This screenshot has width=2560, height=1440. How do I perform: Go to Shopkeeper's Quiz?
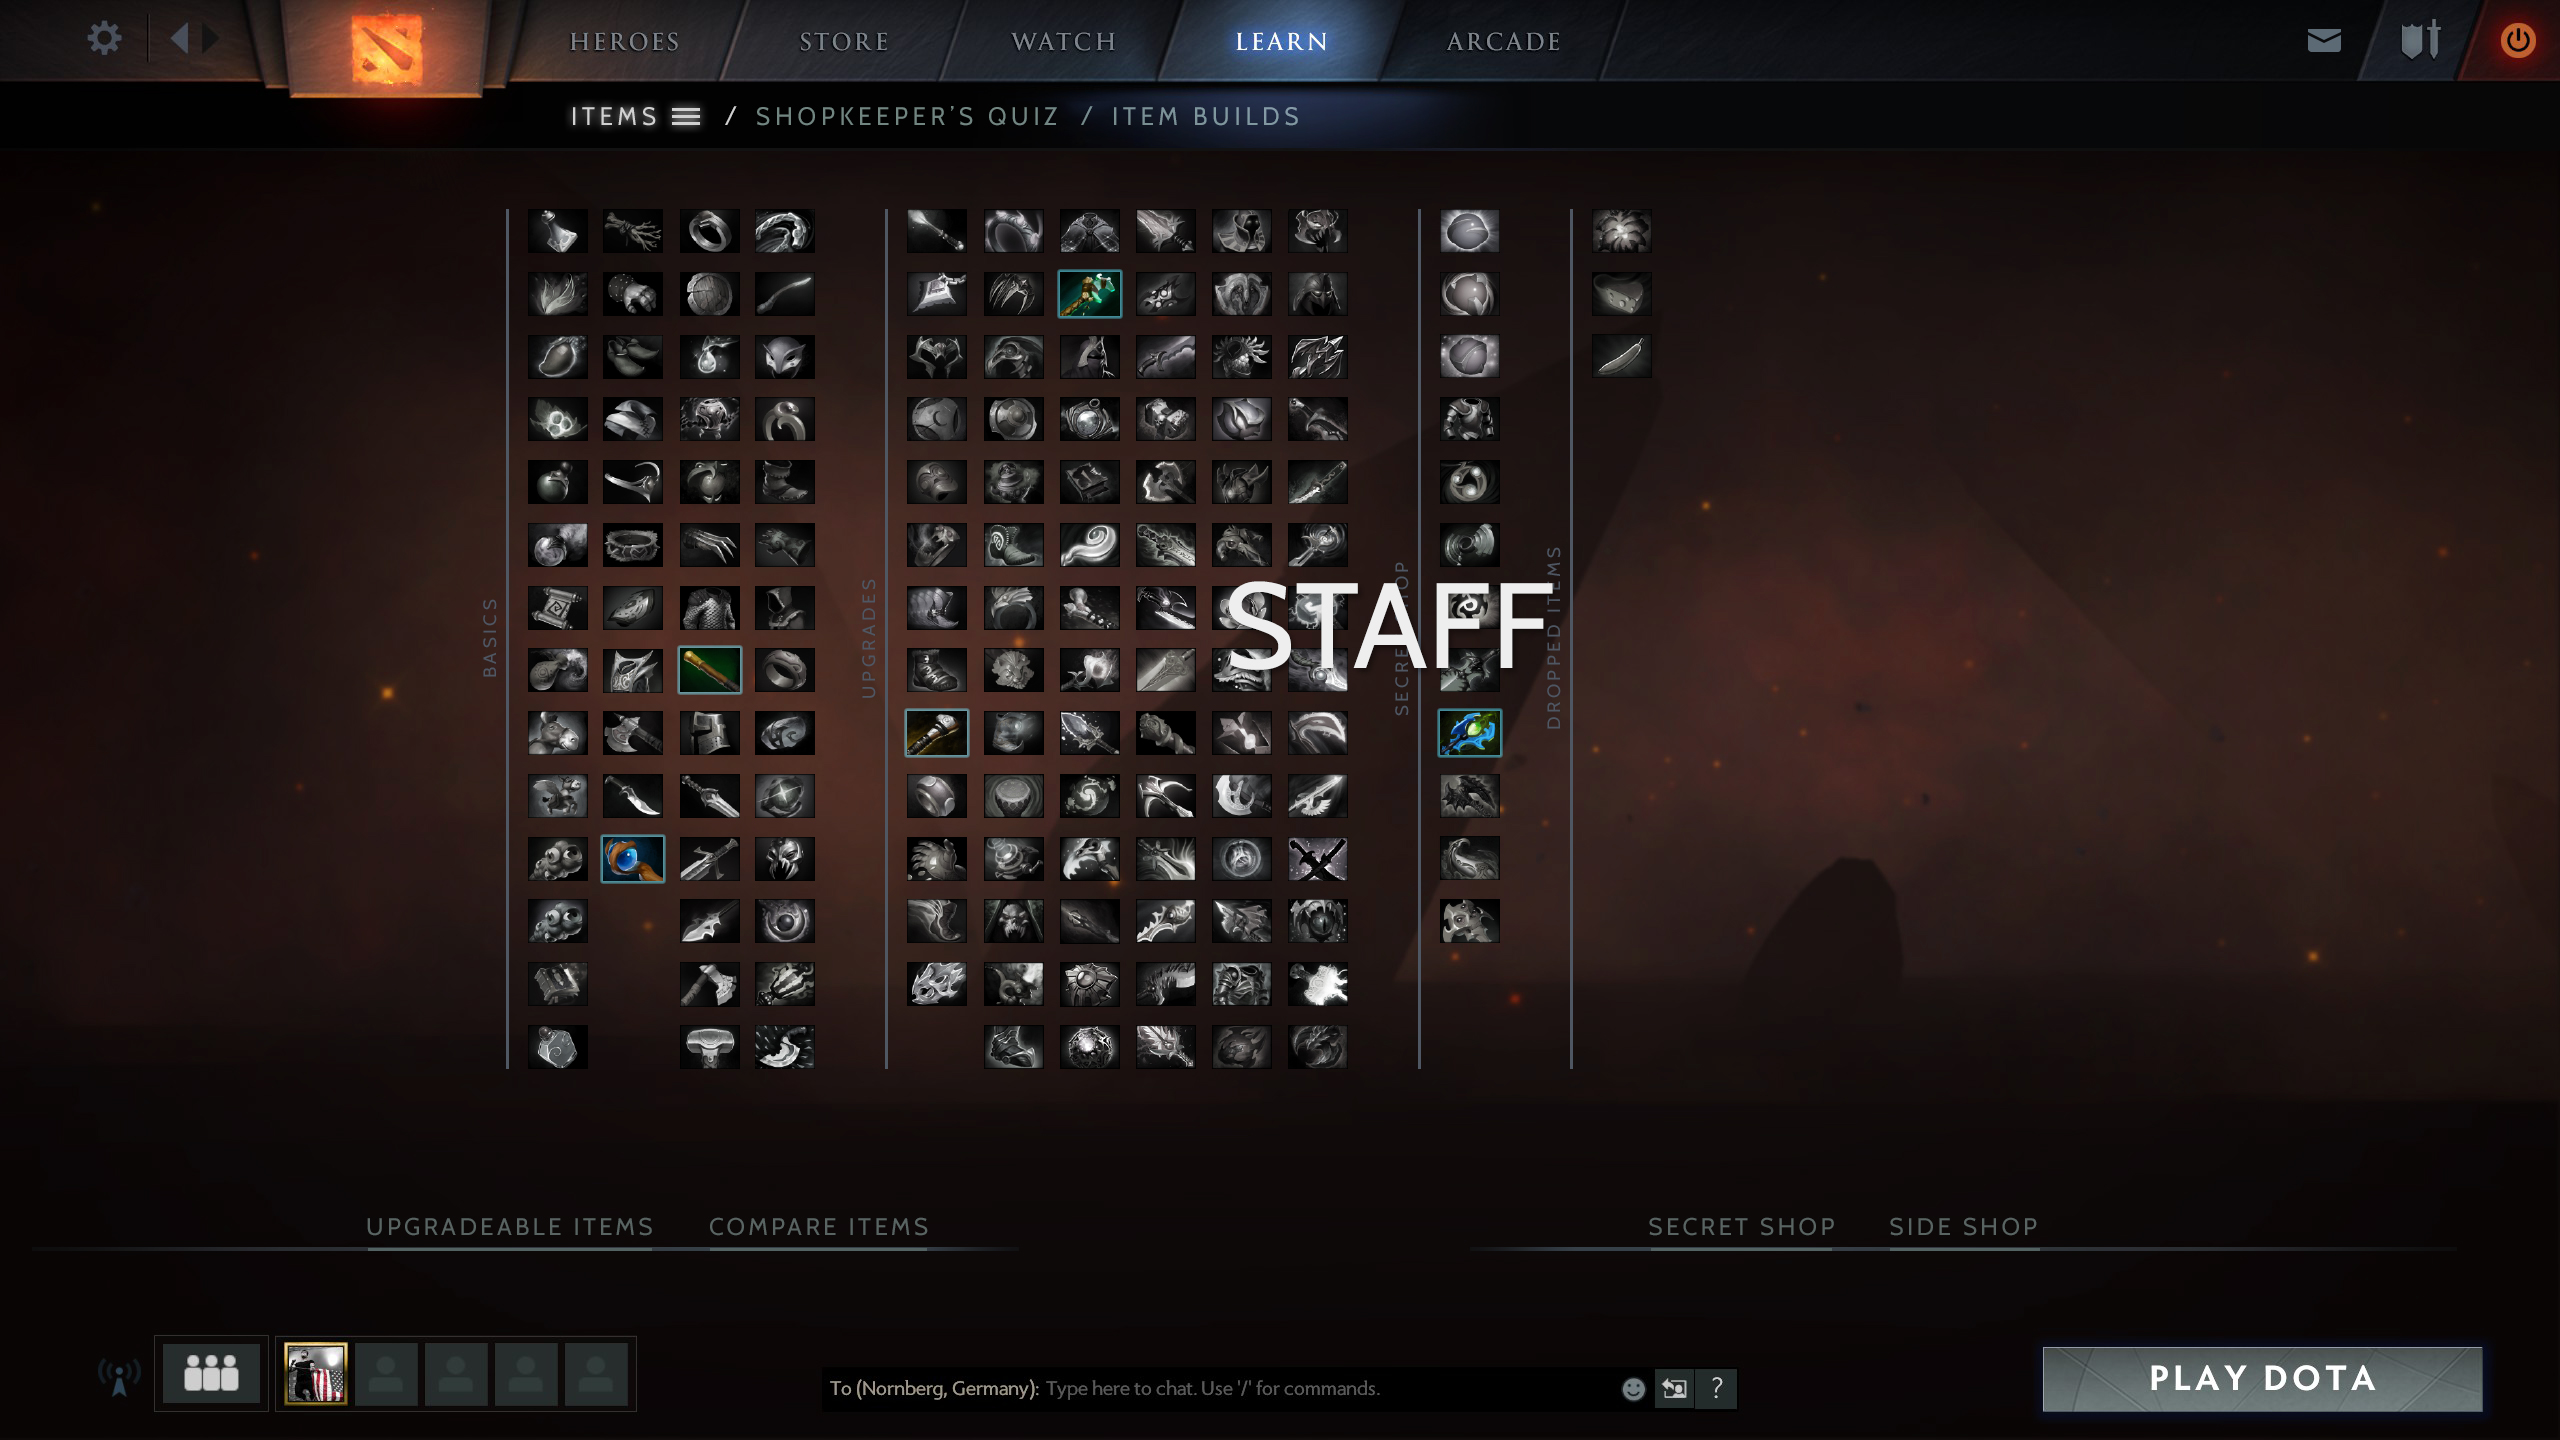coord(907,117)
